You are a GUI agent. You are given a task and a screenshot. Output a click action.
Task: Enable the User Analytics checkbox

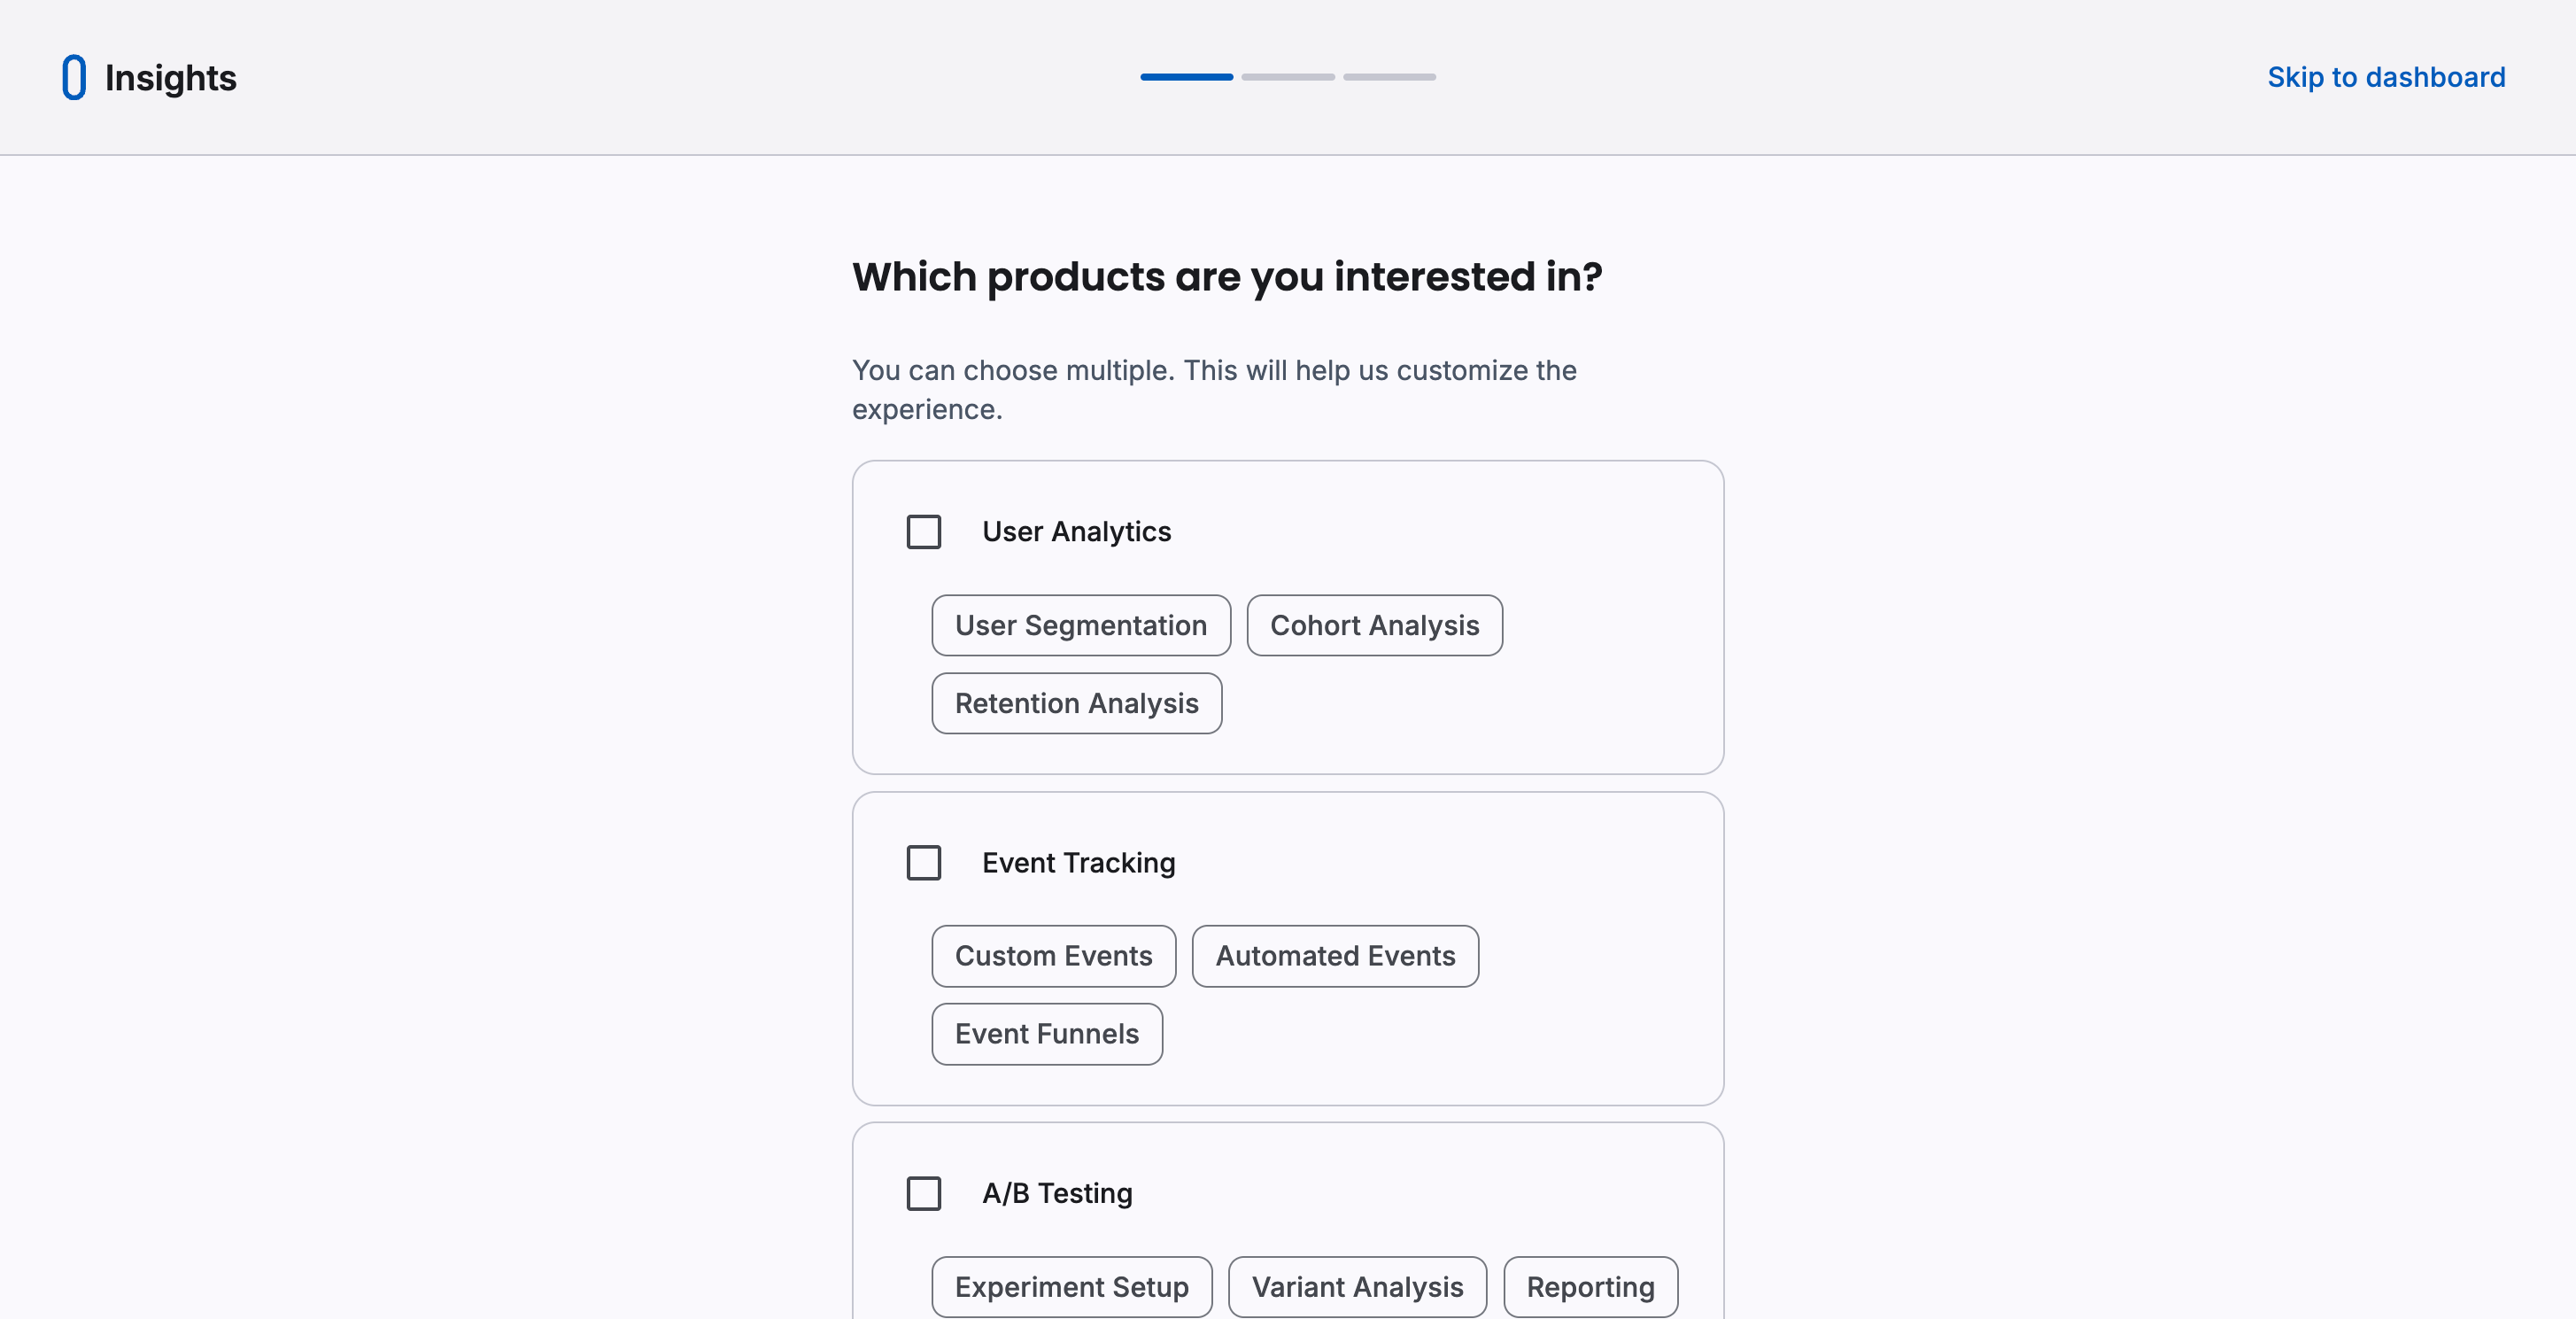click(x=923, y=532)
